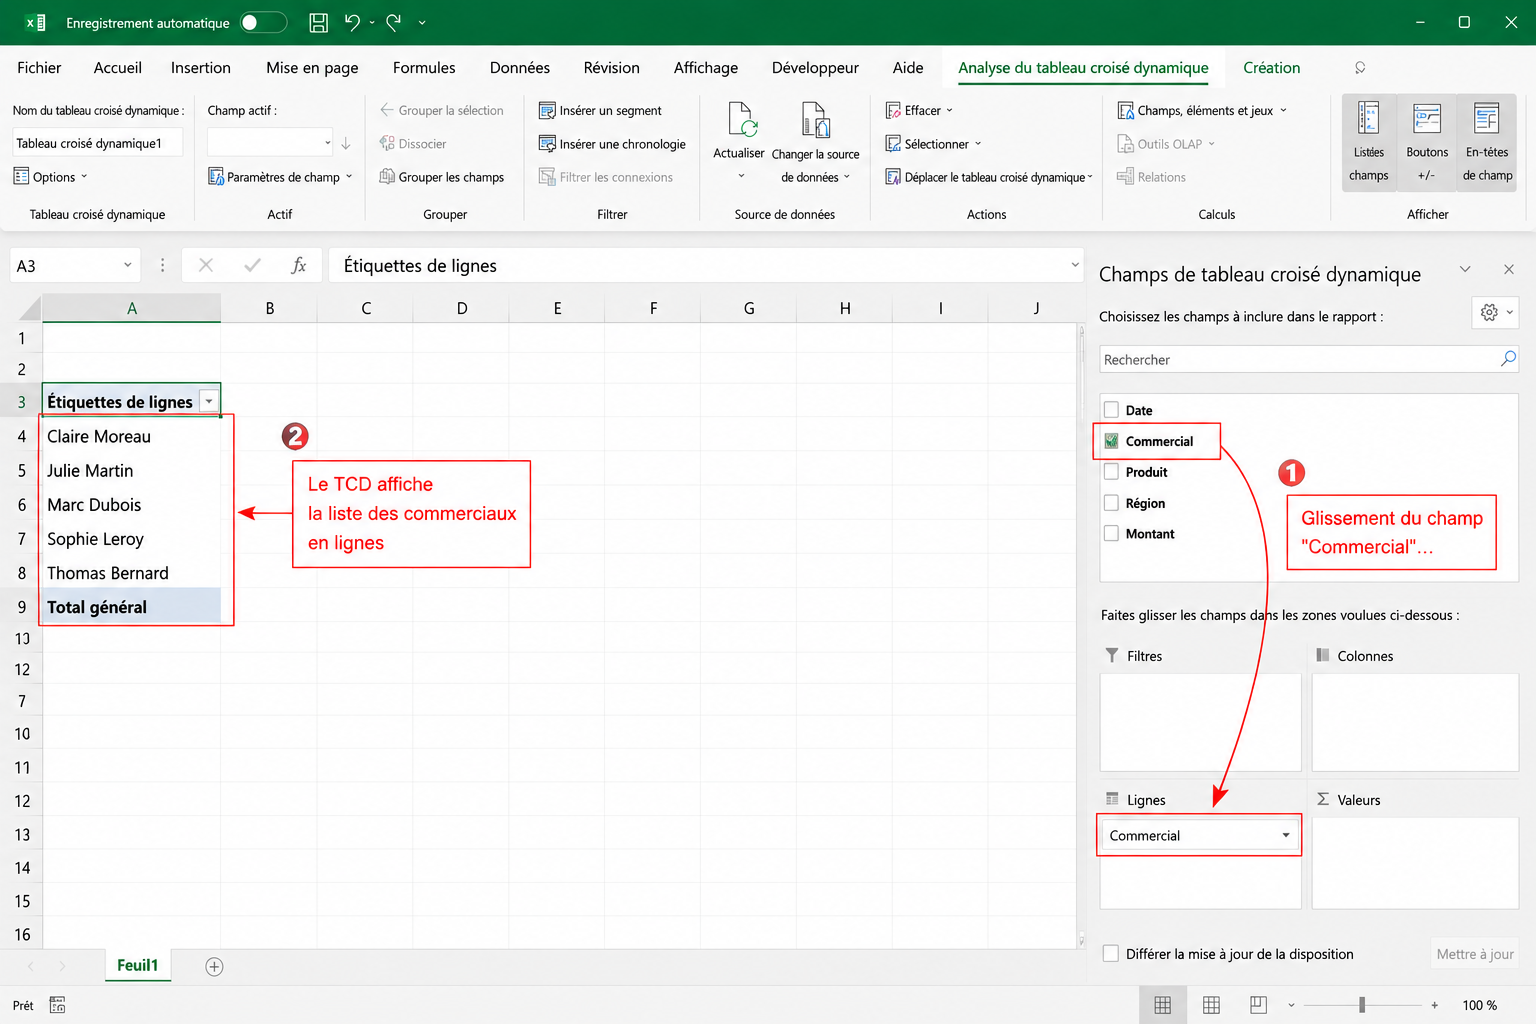Screen dimensions: 1536x1024
Task: Toggle Enregistrement automatique switch
Action: coord(264,22)
